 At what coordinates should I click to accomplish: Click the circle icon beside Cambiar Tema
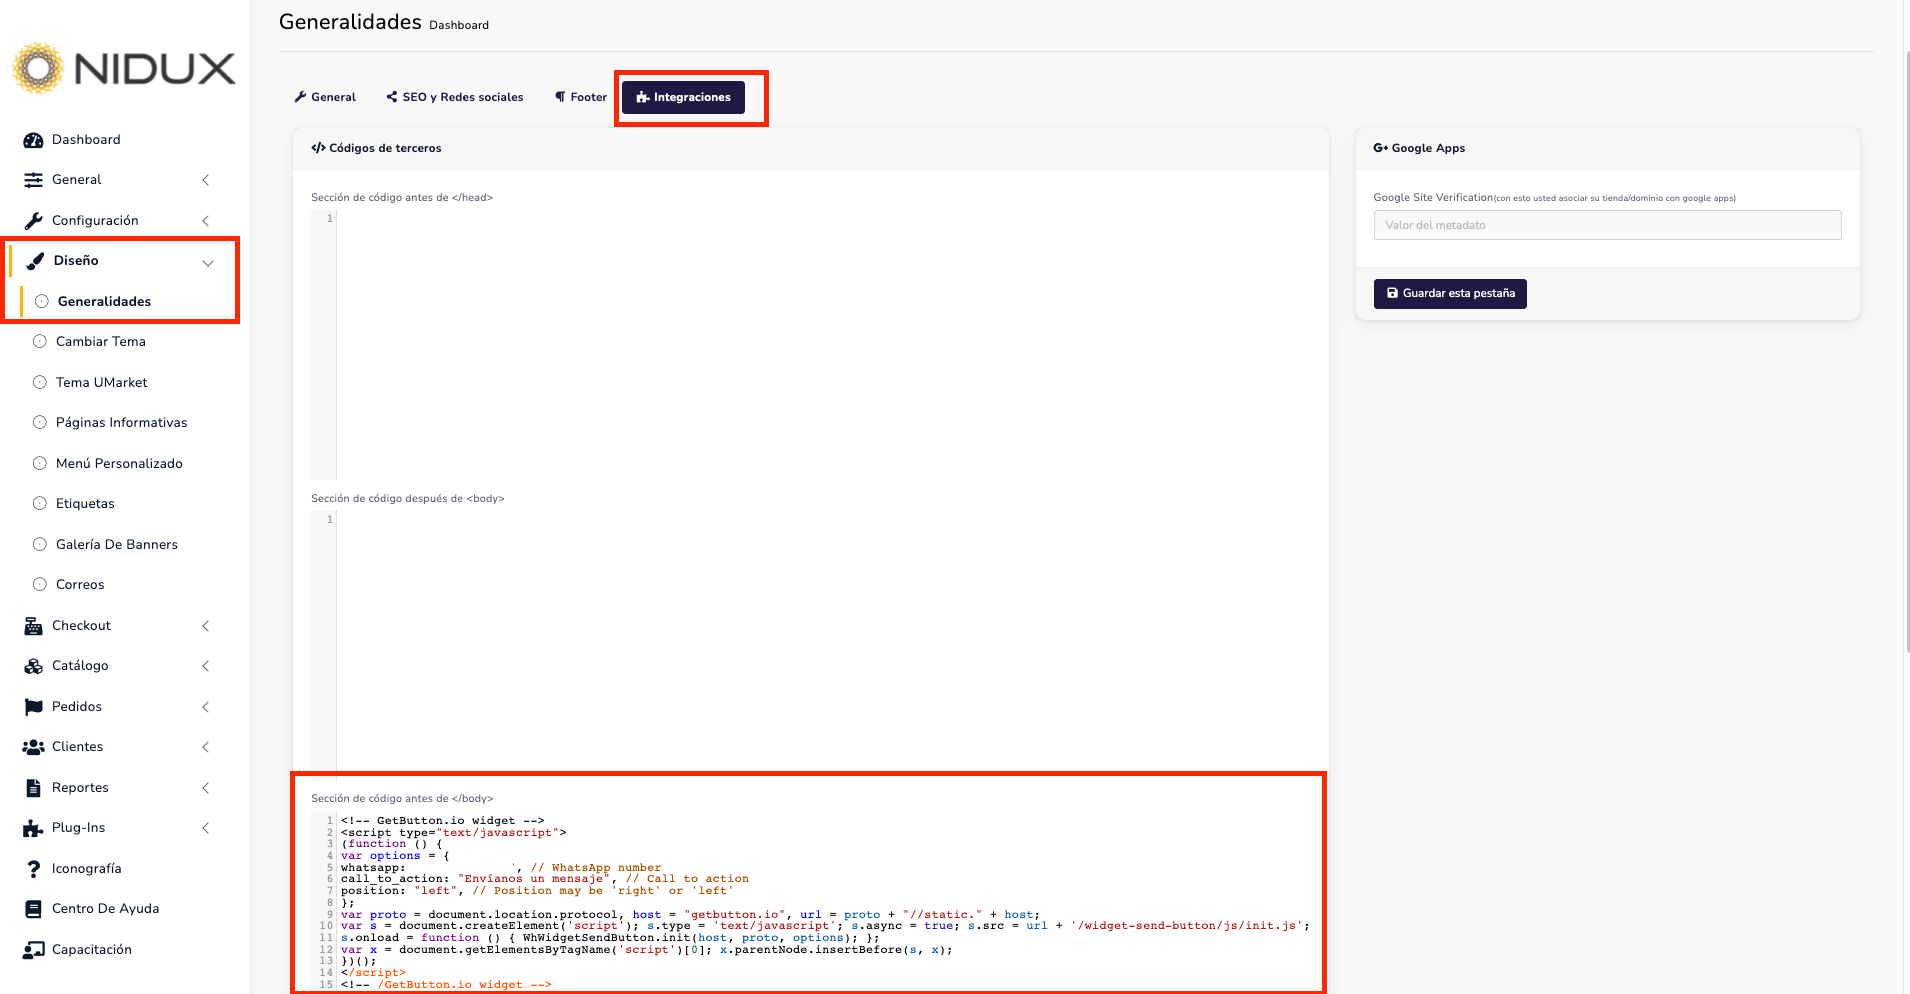coord(40,341)
